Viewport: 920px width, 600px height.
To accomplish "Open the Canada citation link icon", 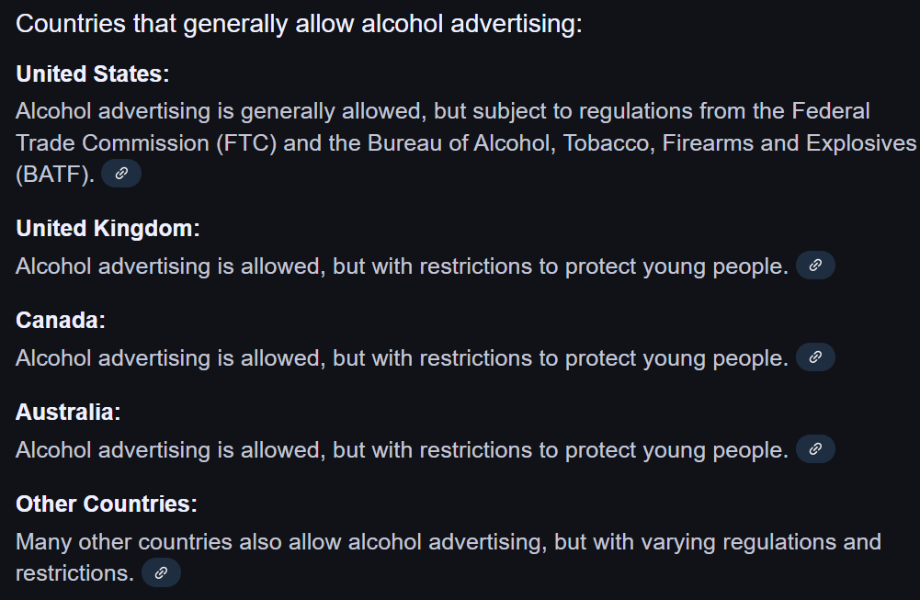I will (816, 357).
